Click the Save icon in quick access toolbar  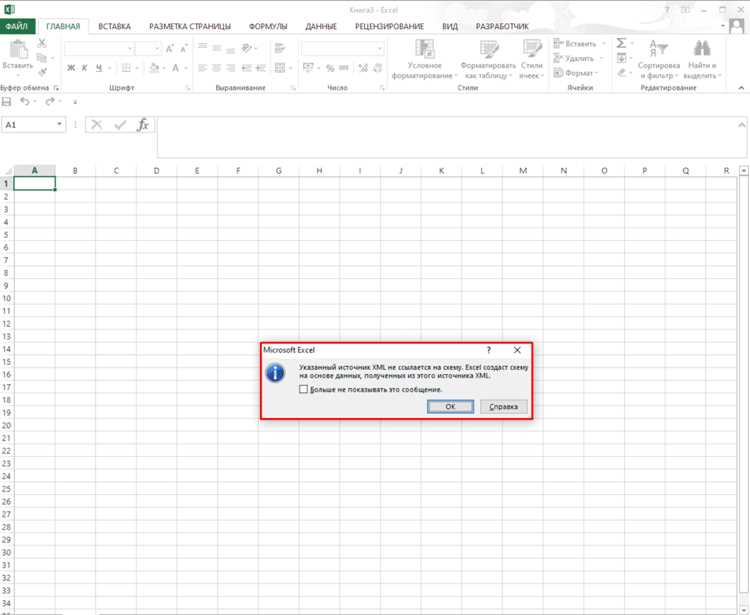click(x=7, y=101)
